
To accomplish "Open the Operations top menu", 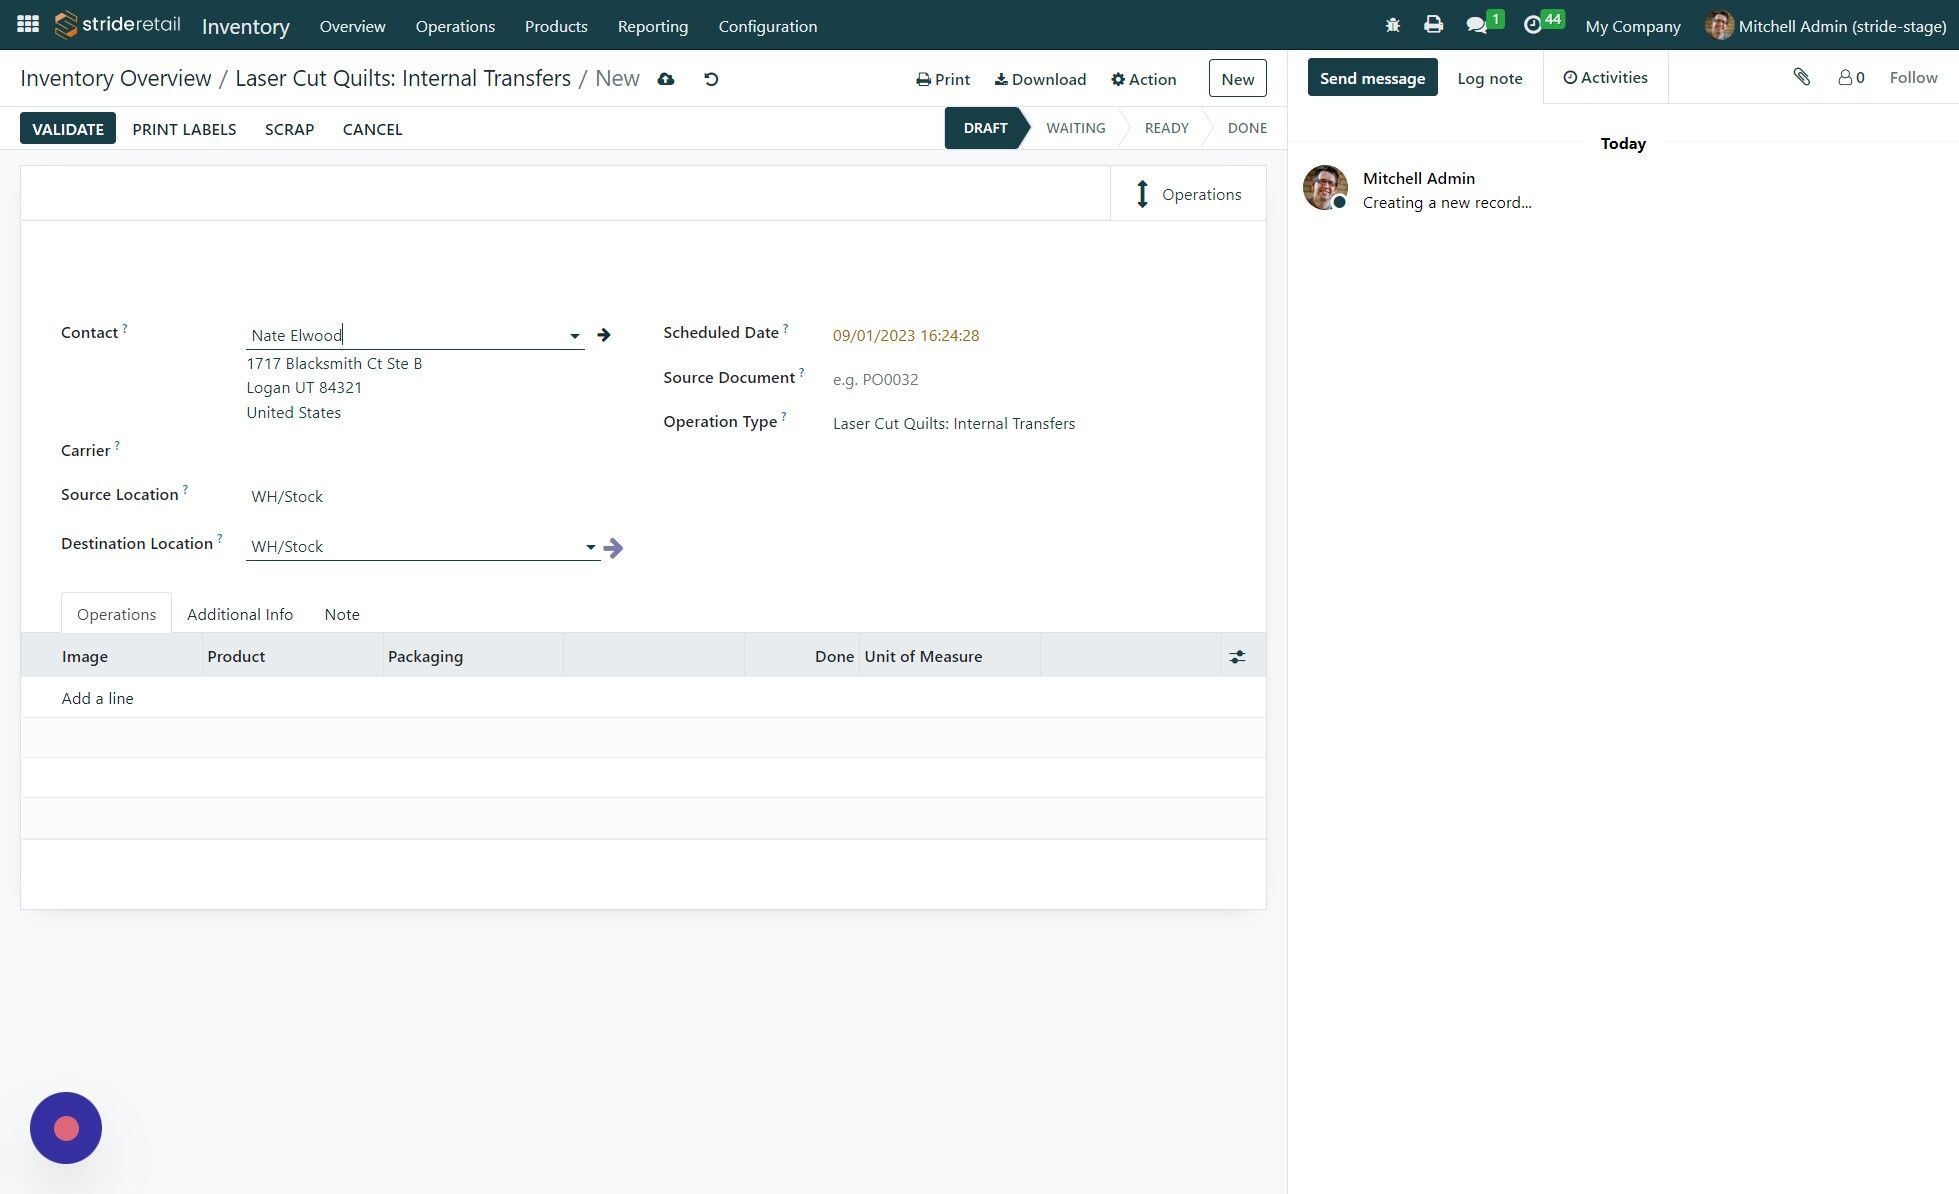I will [x=455, y=26].
